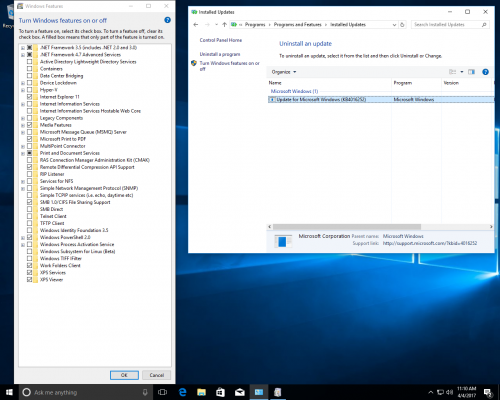Click the search magnifier icon in Installed Updates

coord(484,25)
